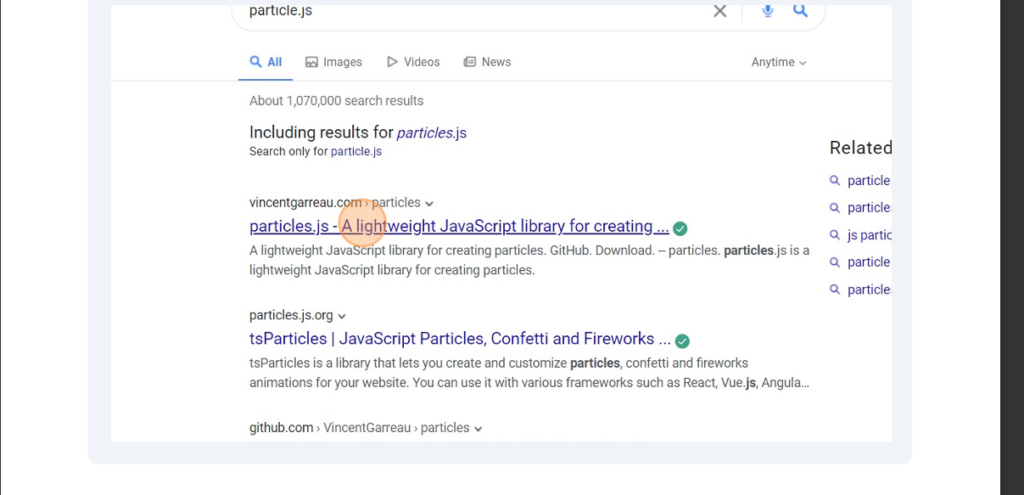This screenshot has height=495, width=1024.
Task: Switch to the Images tab
Action: [334, 62]
